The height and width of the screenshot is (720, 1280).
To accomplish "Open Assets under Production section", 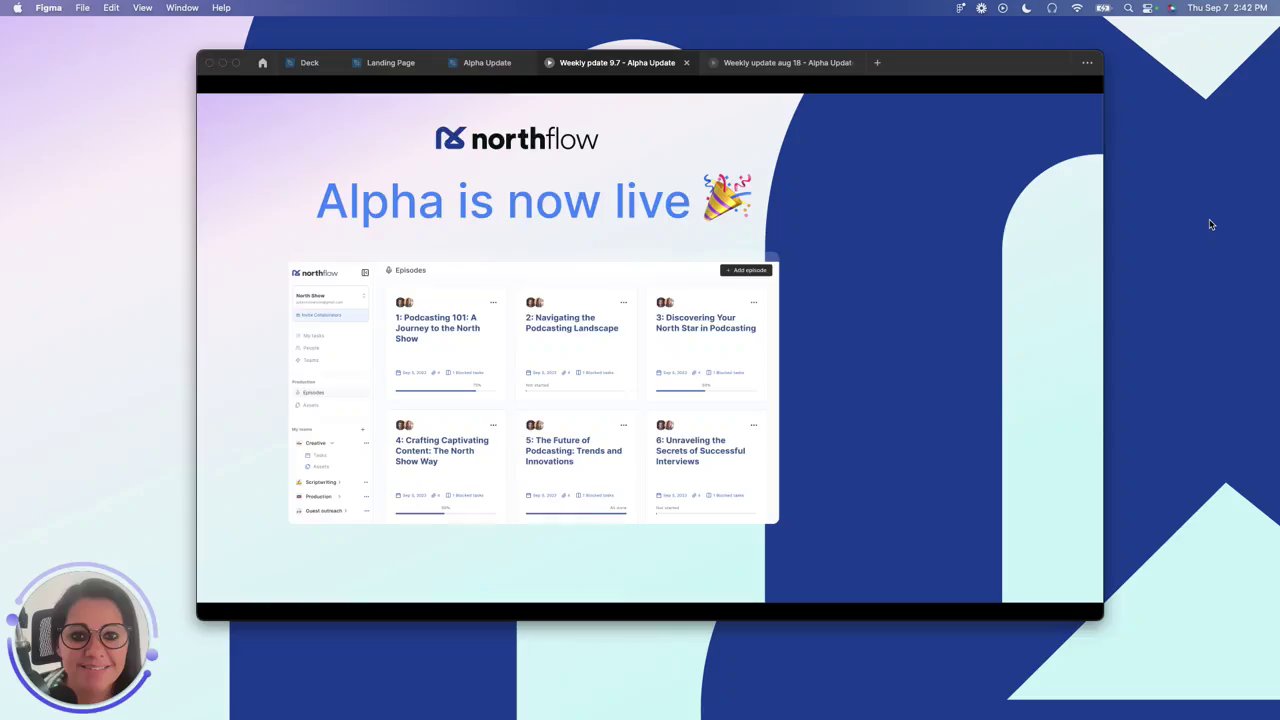I will pyautogui.click(x=307, y=405).
